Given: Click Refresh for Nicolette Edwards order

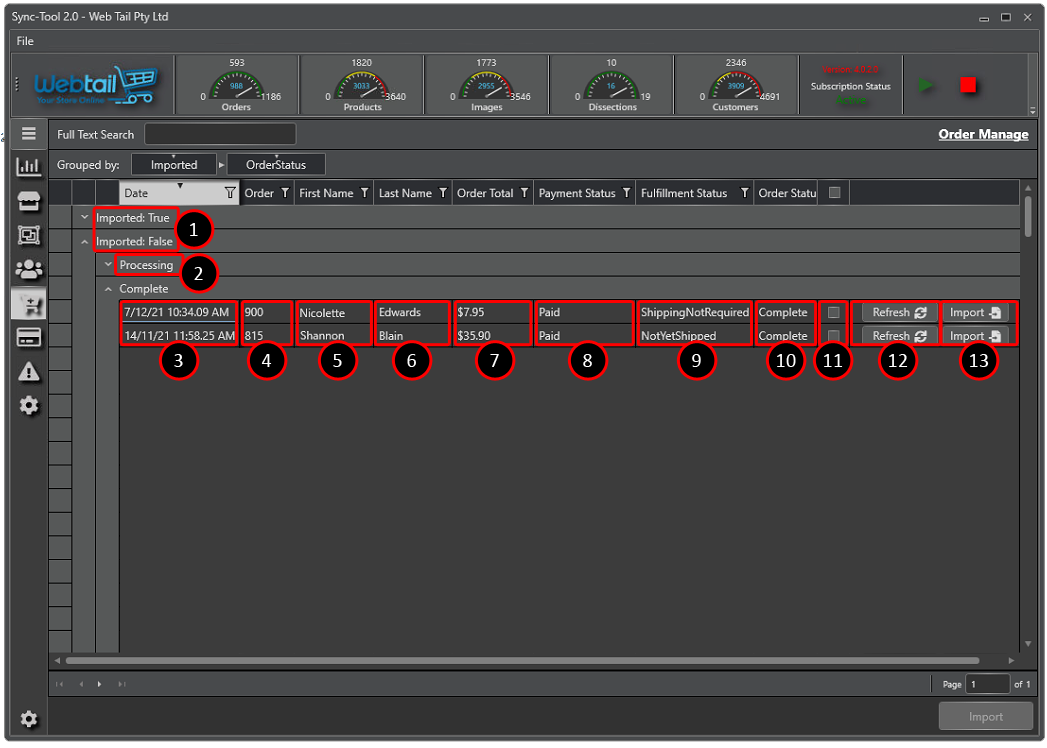Looking at the screenshot, I should point(899,313).
